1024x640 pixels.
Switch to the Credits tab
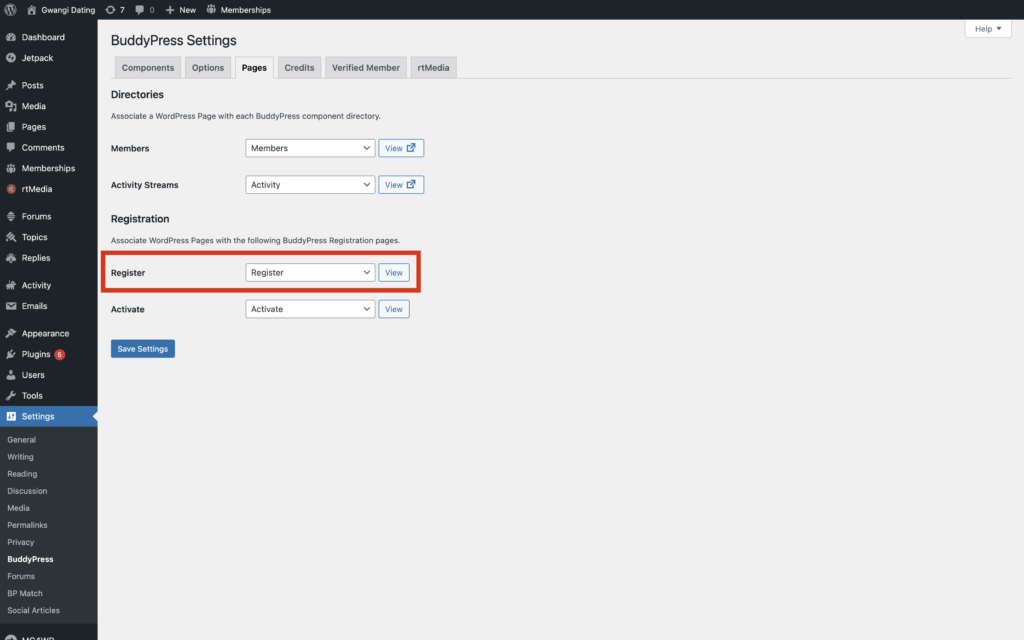point(299,67)
